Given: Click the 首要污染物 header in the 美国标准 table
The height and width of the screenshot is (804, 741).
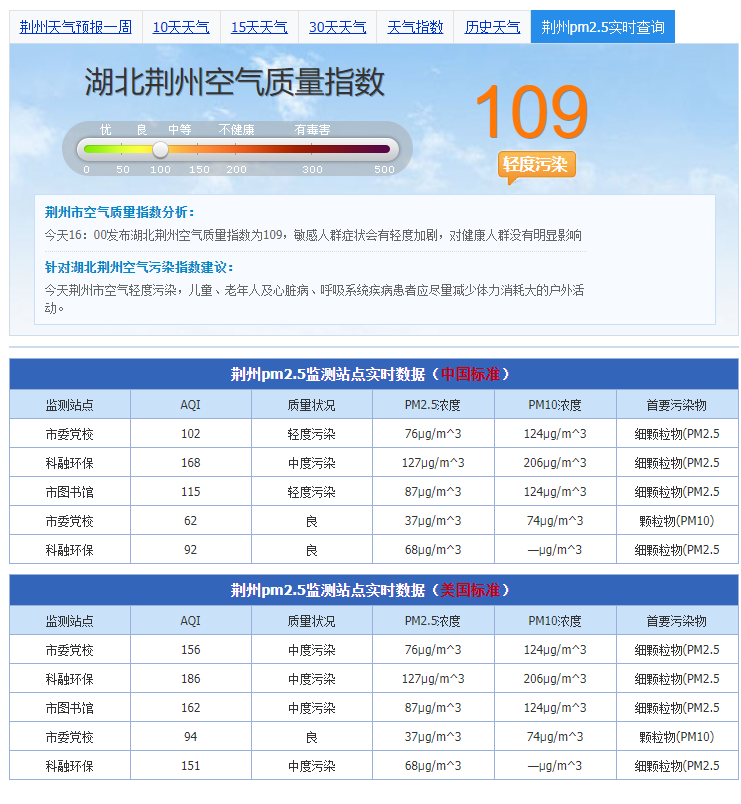Looking at the screenshot, I should [x=677, y=621].
